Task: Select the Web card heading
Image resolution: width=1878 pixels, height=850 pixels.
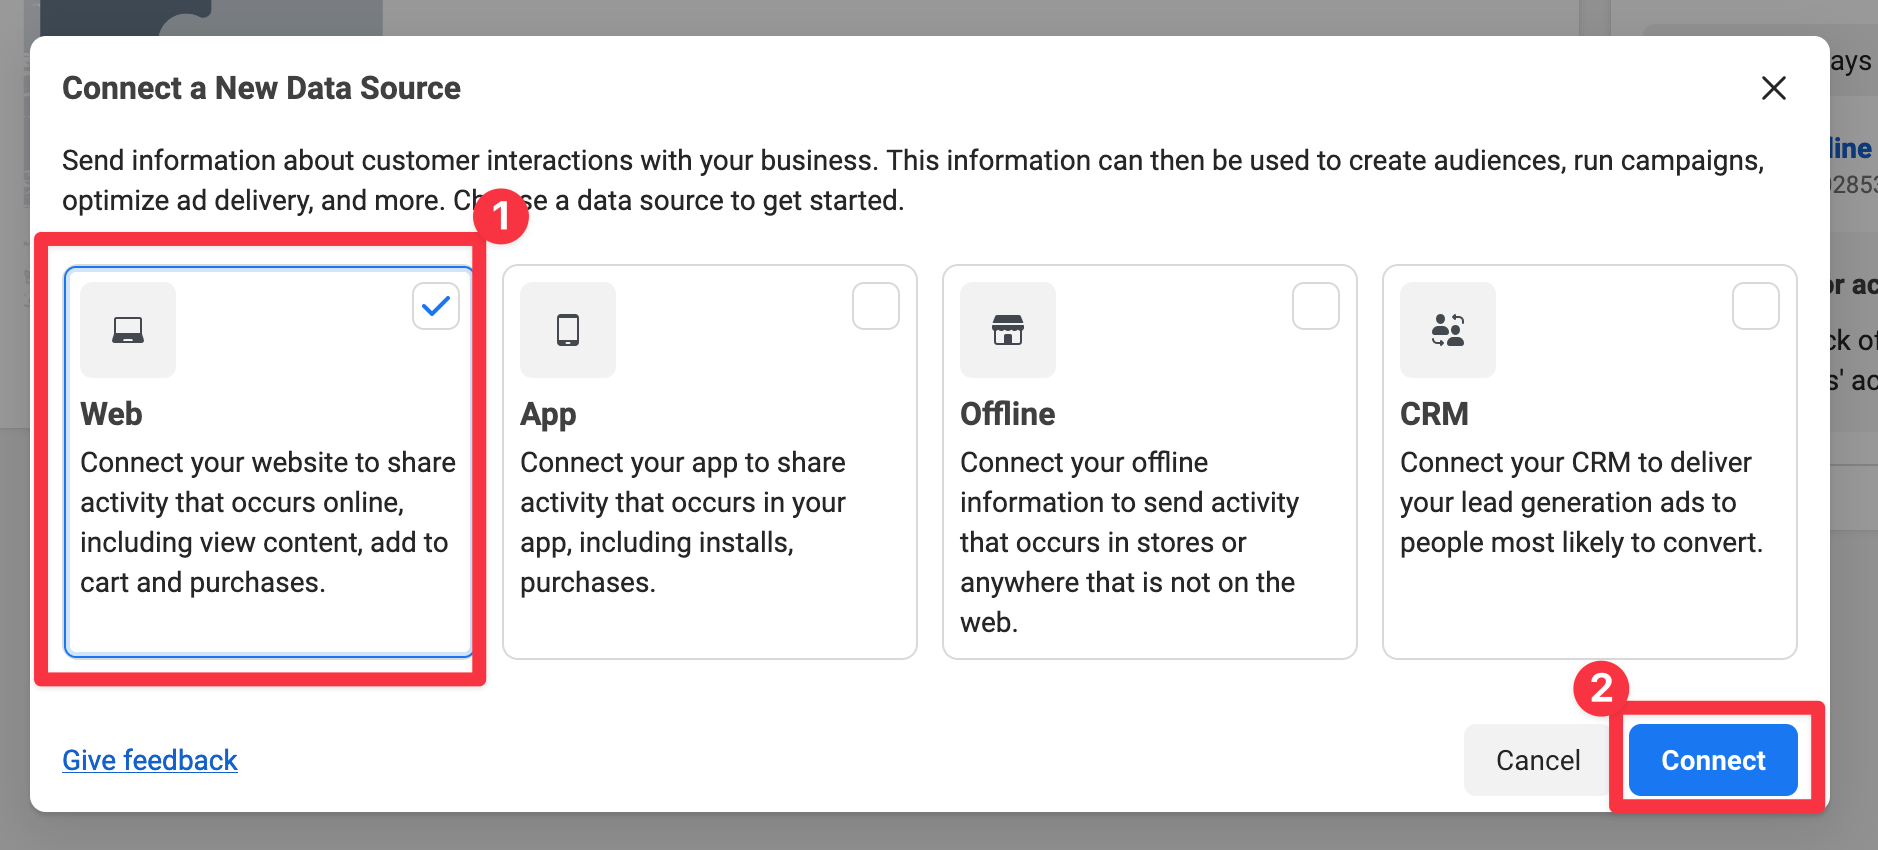Action: tap(111, 414)
